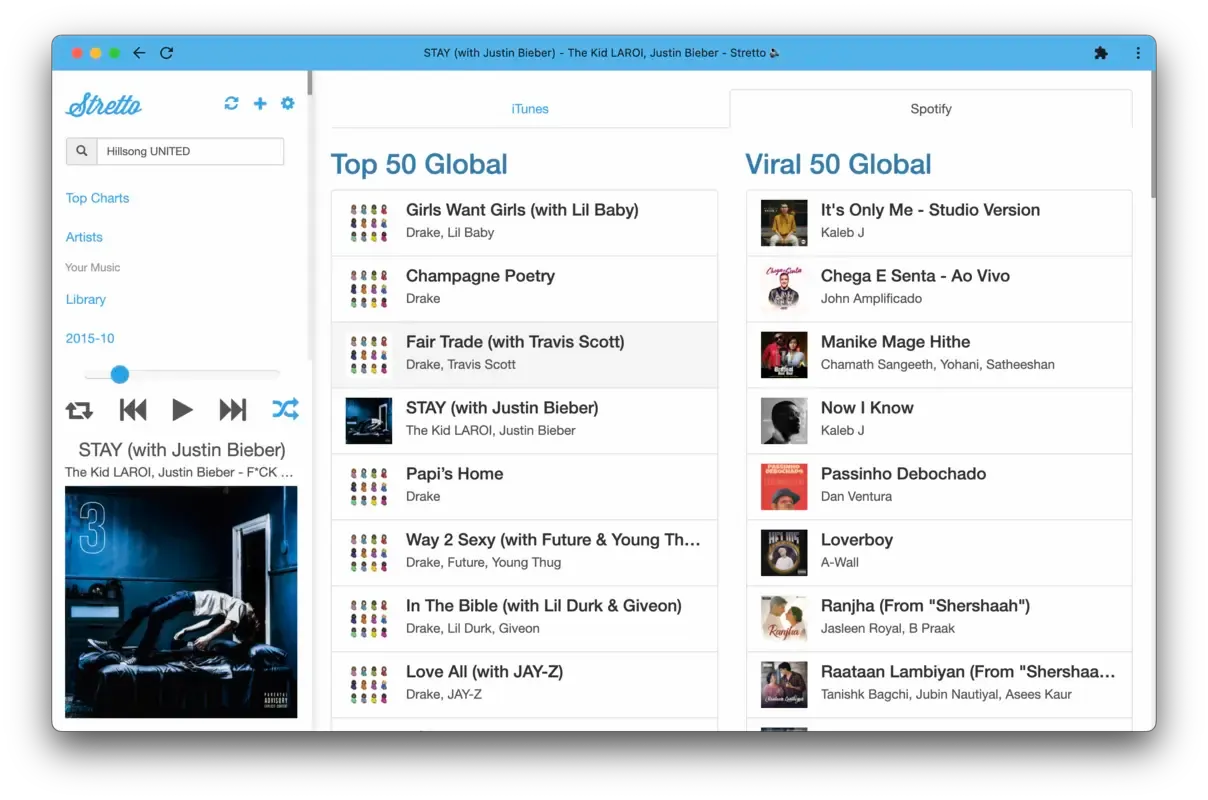
Task: Play the current song
Action: click(182, 410)
